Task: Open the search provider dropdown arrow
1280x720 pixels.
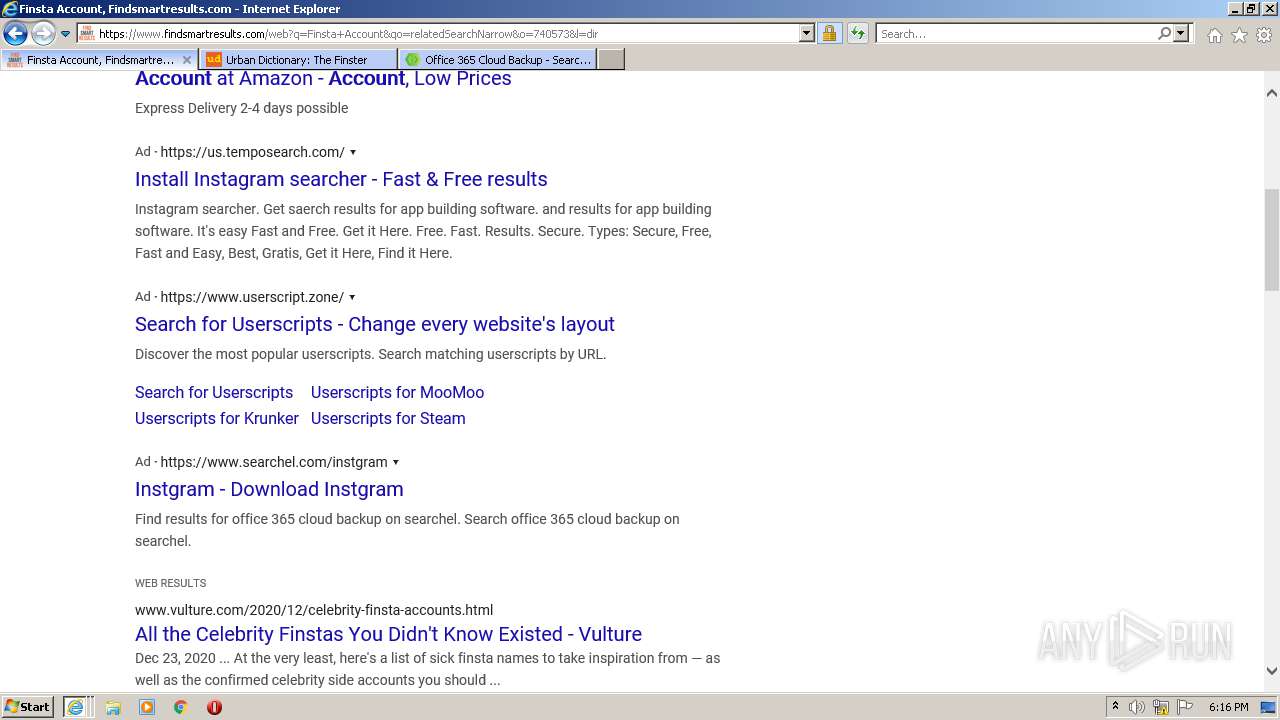Action: point(1181,34)
